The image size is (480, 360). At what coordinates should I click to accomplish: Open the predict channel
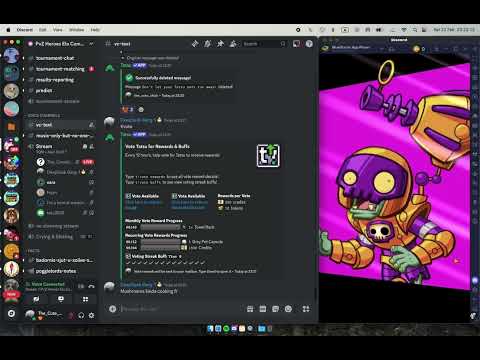pyautogui.click(x=61, y=91)
